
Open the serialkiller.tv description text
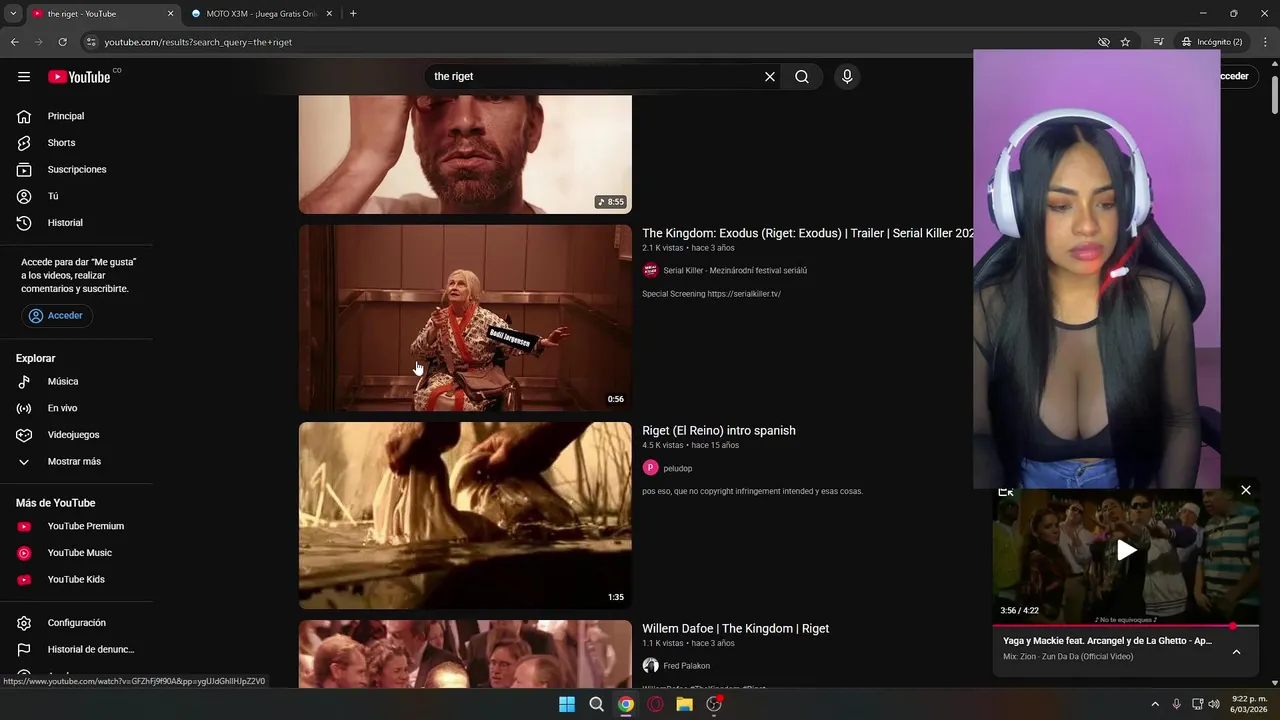[x=711, y=294]
